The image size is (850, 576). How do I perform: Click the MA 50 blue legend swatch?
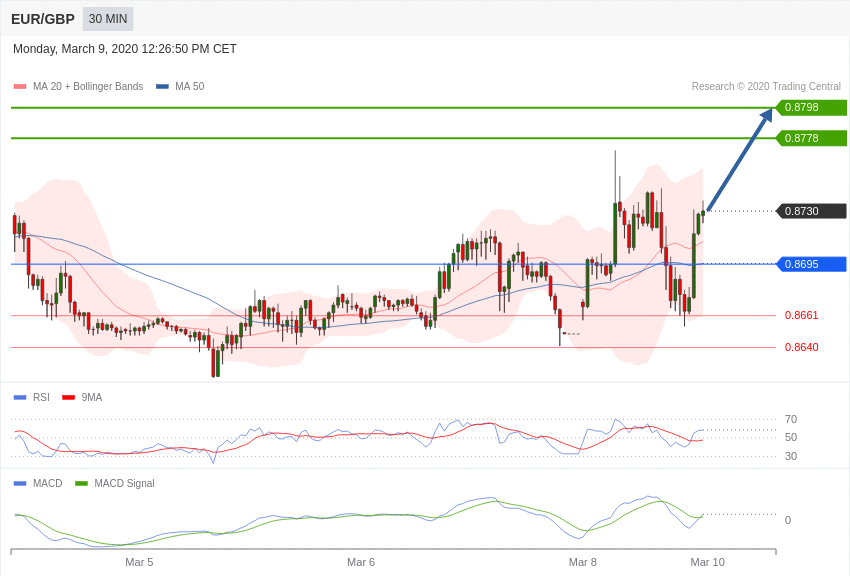click(x=162, y=87)
